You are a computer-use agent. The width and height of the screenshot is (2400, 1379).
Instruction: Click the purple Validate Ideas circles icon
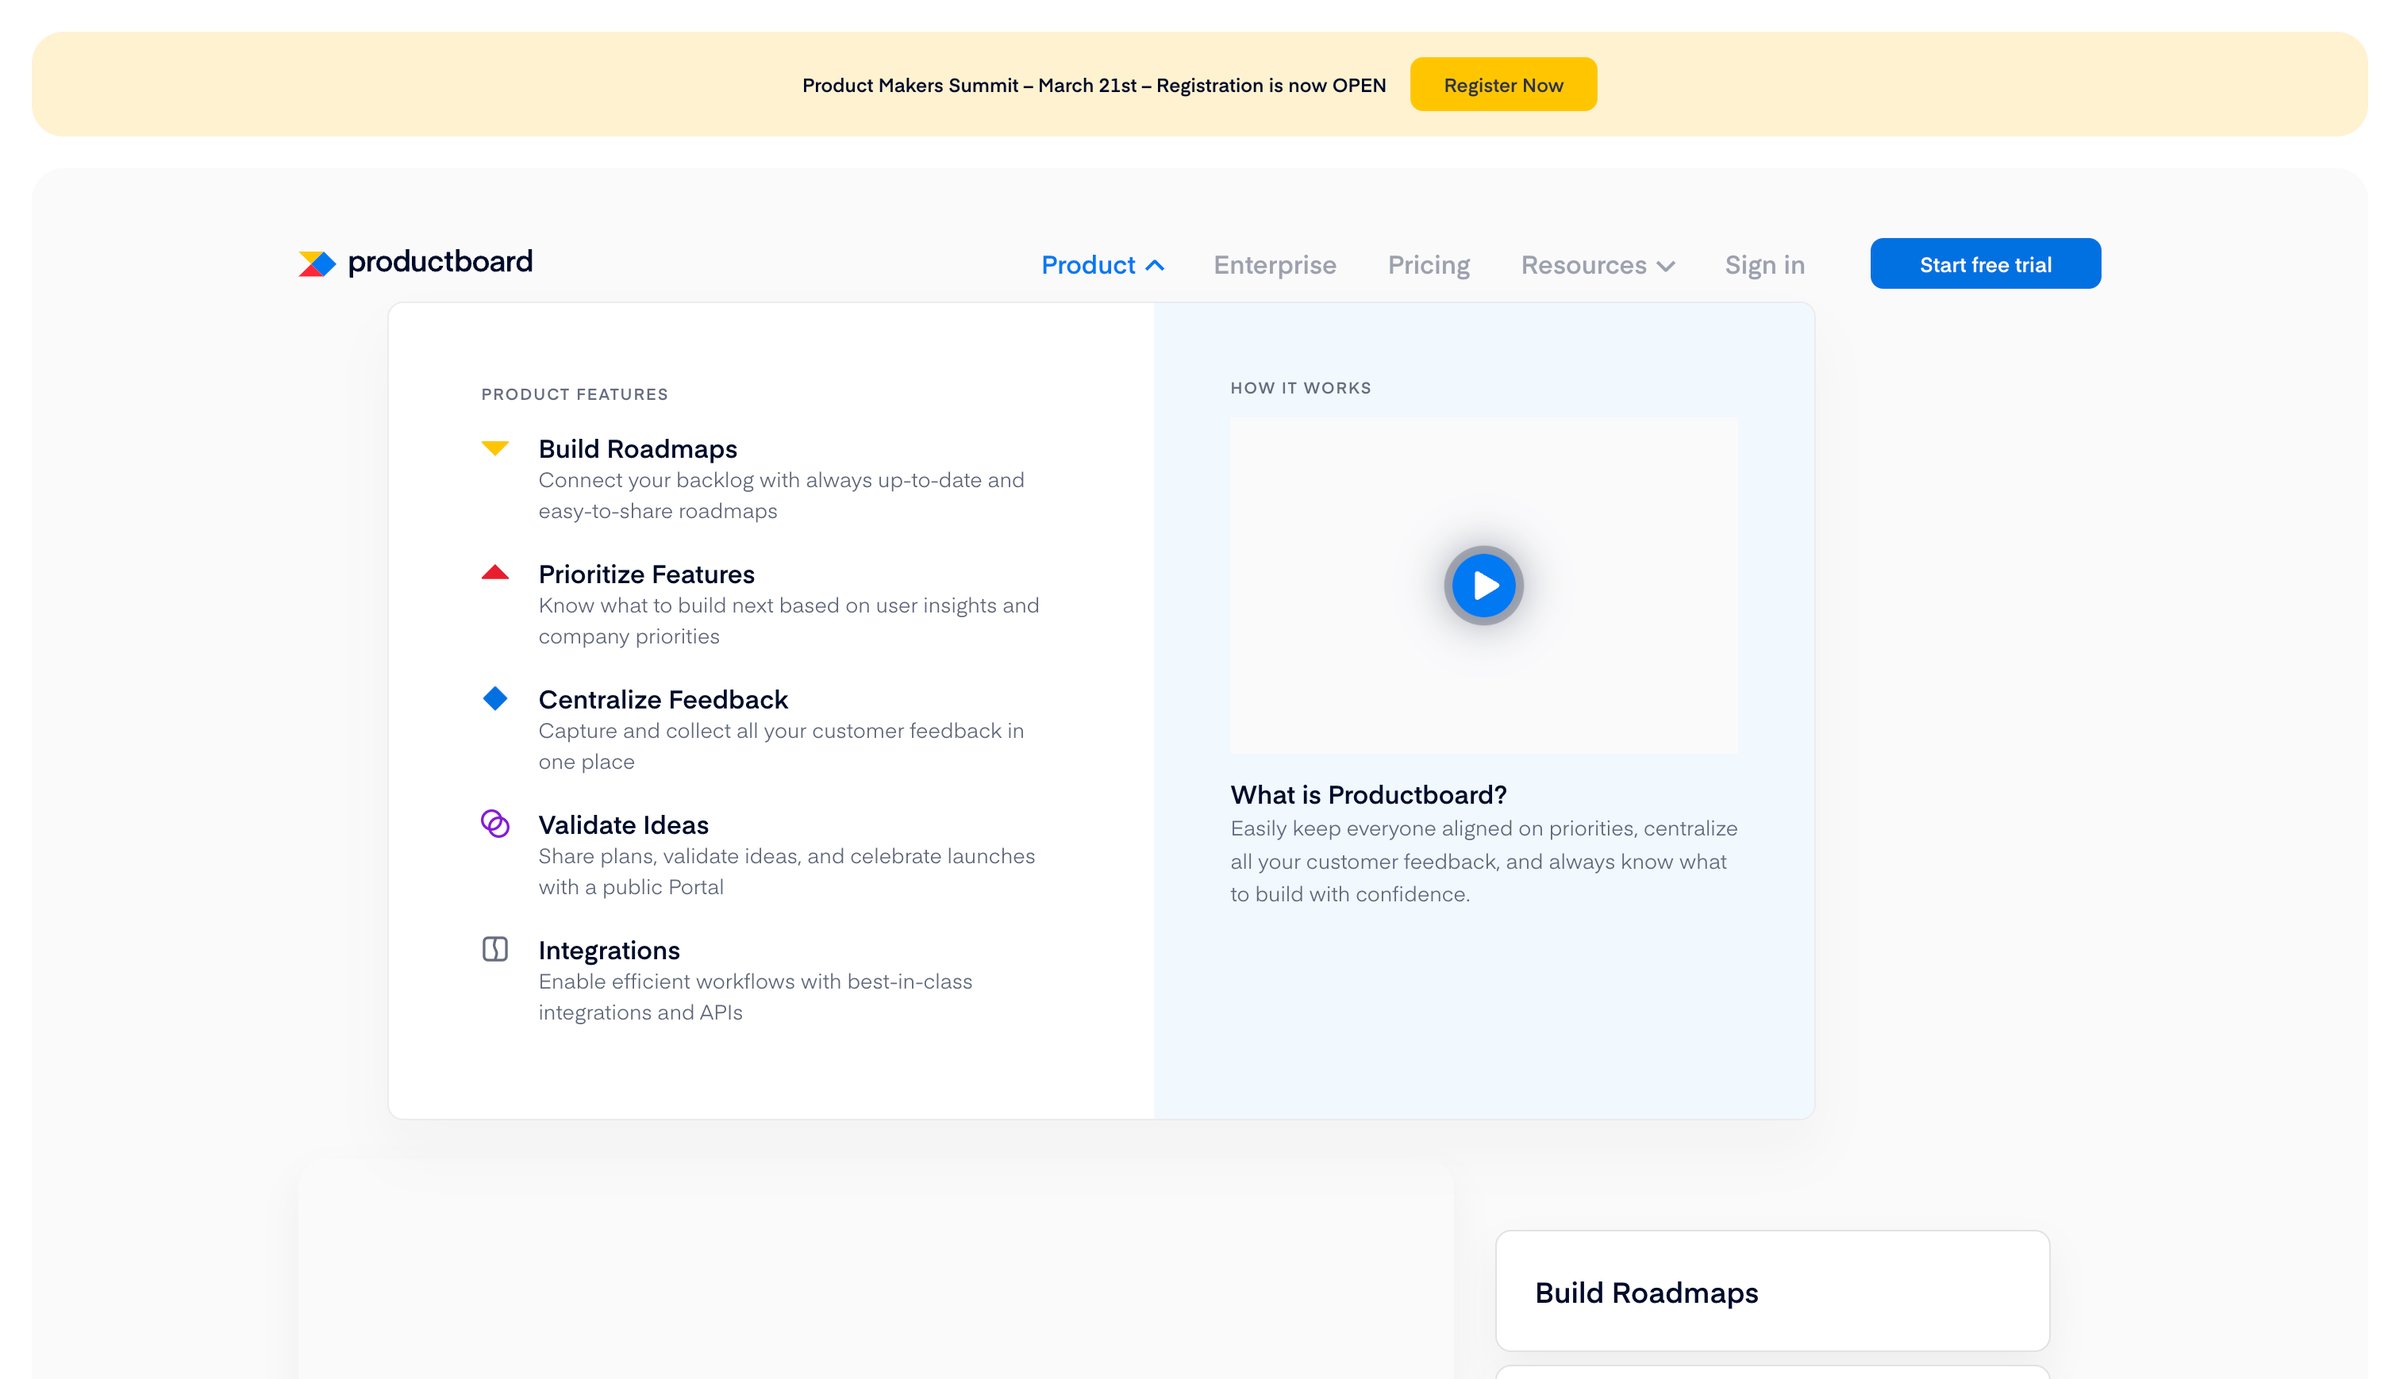click(495, 824)
